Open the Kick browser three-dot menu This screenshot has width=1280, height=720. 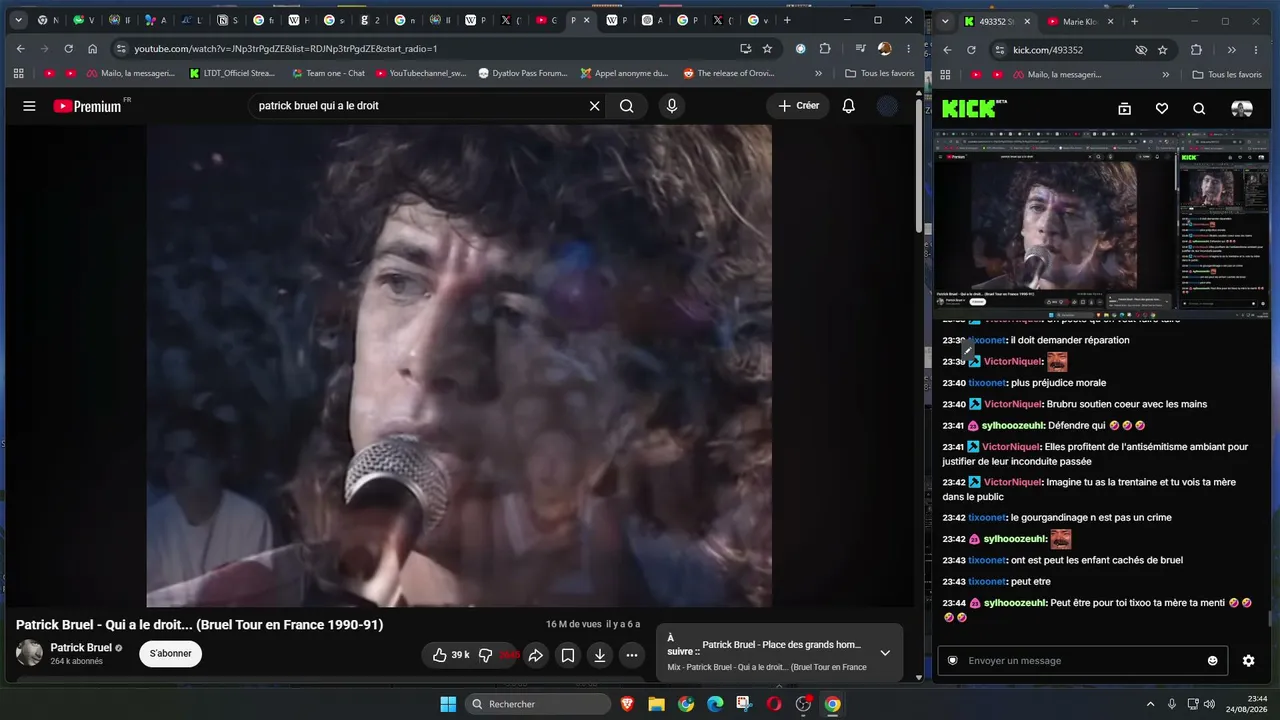[1256, 50]
